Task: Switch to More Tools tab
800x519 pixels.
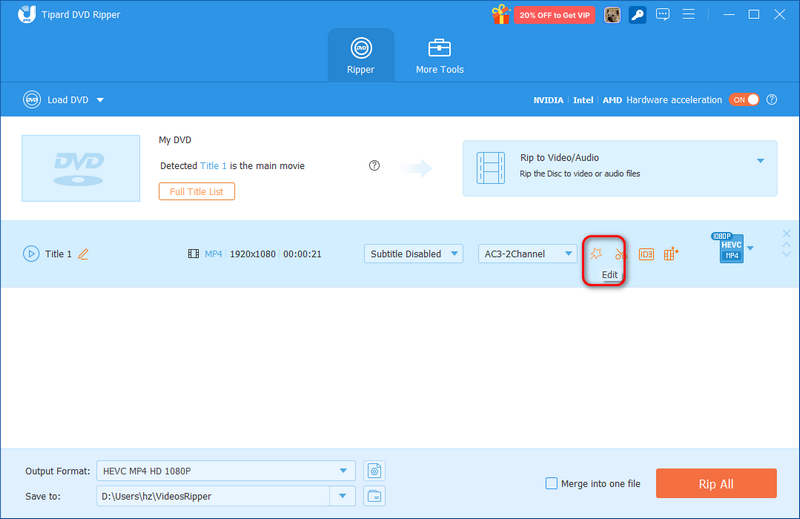Action: click(x=439, y=56)
